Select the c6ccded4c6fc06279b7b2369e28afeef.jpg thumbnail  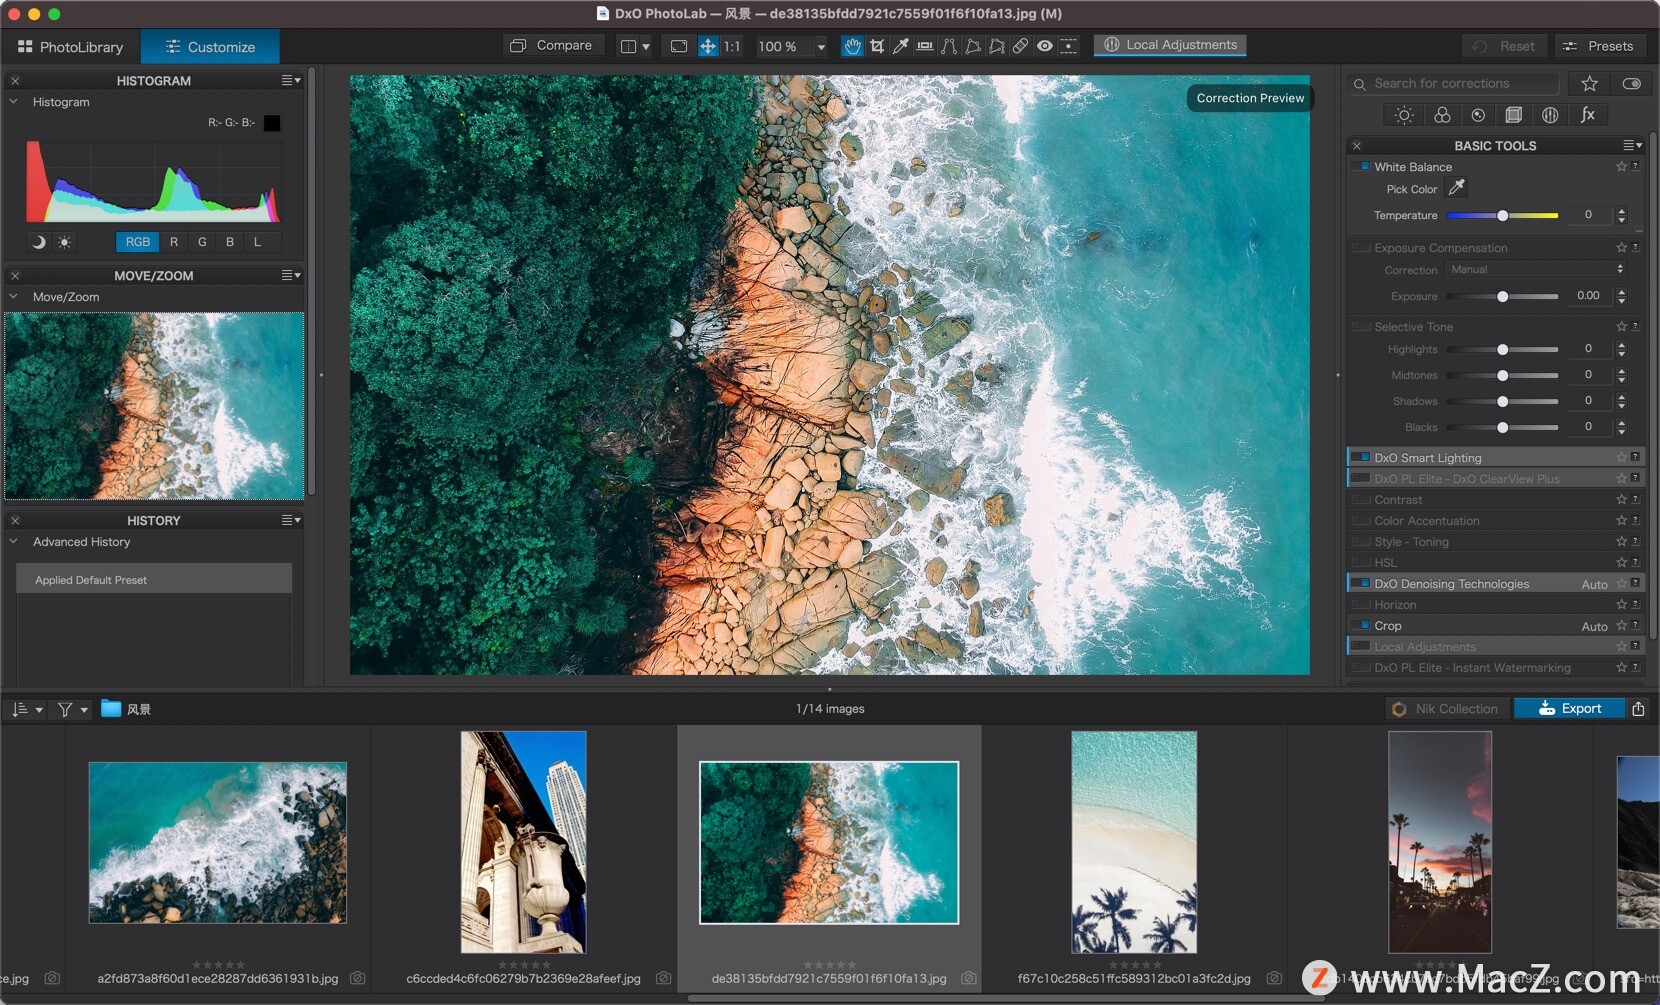(523, 842)
